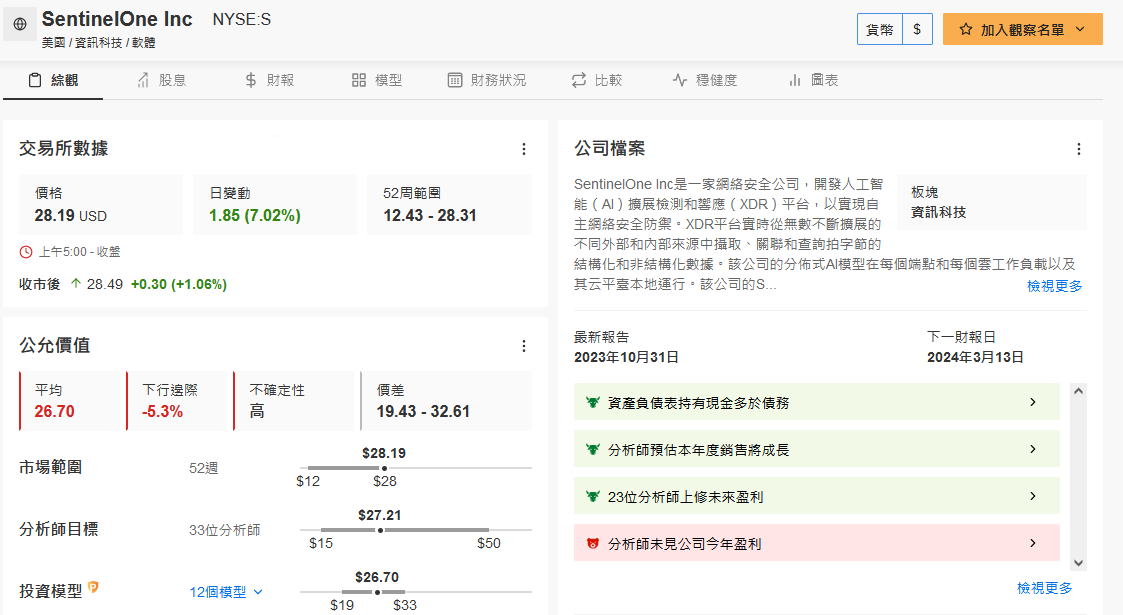Image resolution: width=1123 pixels, height=615 pixels.
Task: Switch to the 股息 dividends tab
Action: 161,80
